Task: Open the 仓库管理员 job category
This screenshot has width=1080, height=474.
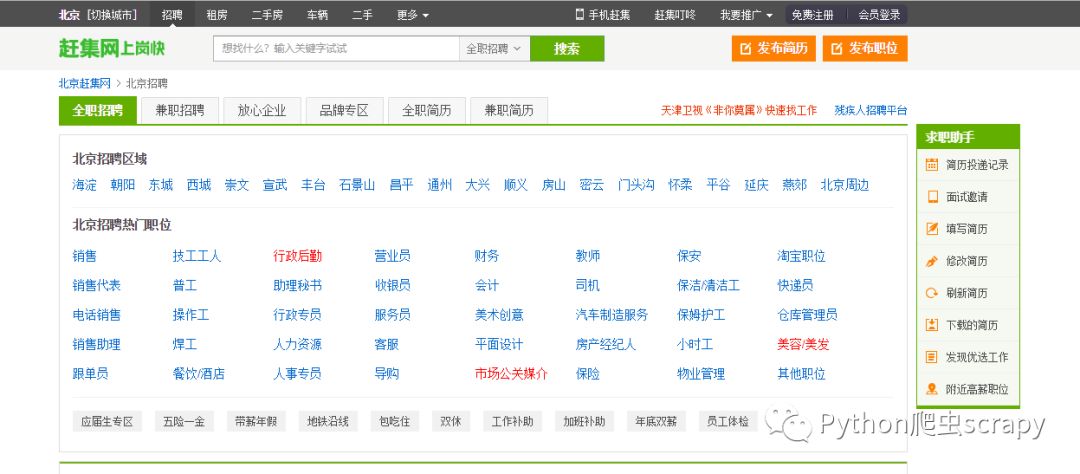Action: tap(807, 315)
